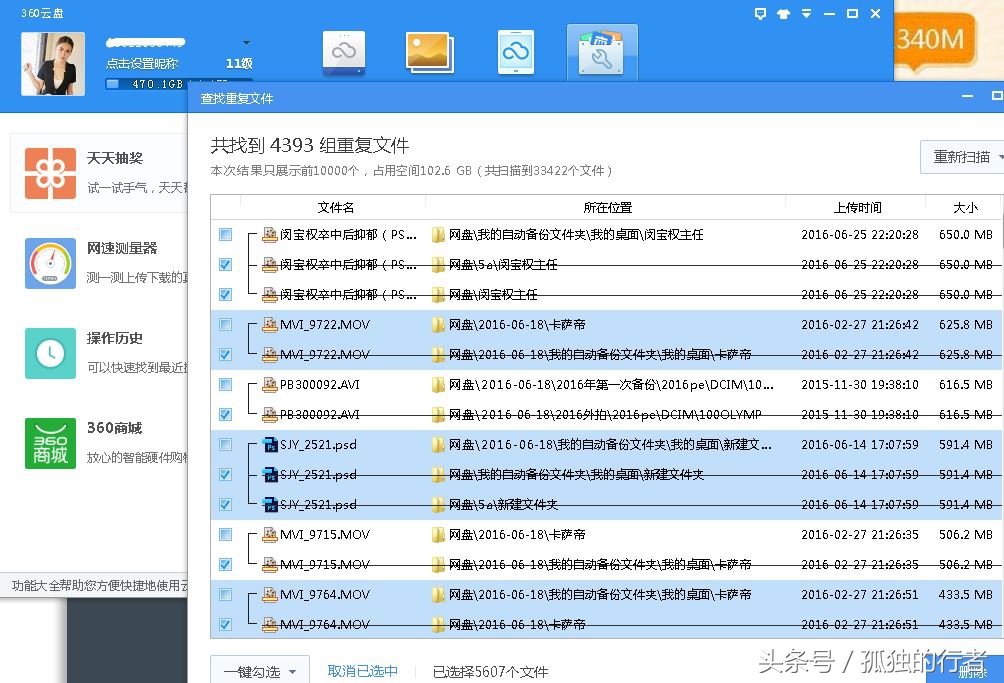Open the mobile device sync icon

515,51
